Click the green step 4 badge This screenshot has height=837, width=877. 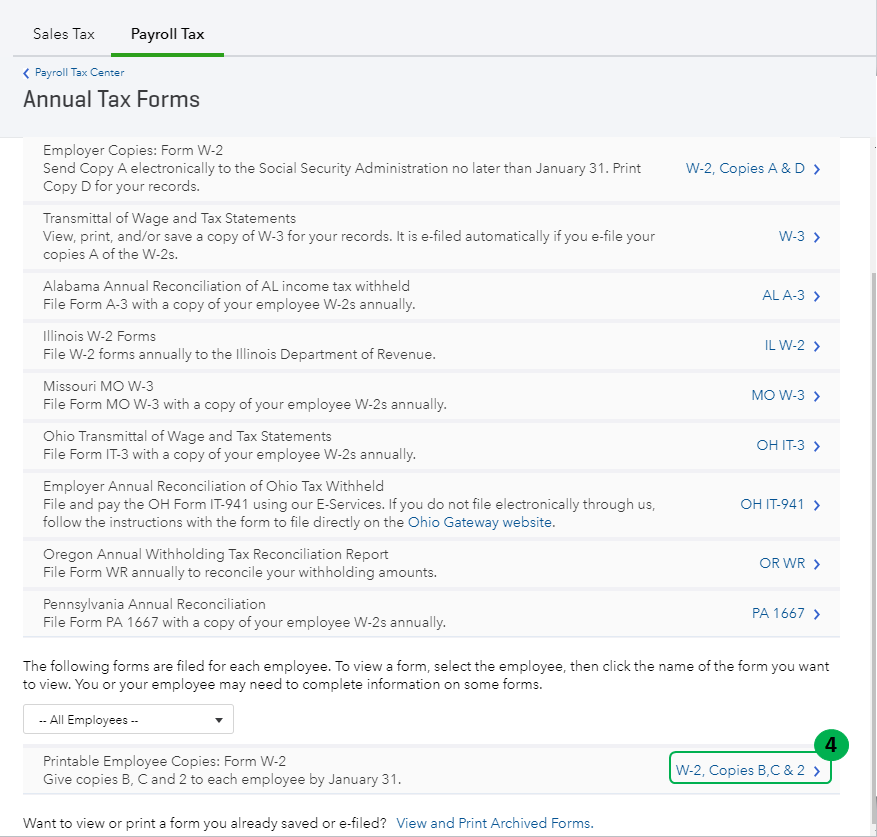pos(831,745)
